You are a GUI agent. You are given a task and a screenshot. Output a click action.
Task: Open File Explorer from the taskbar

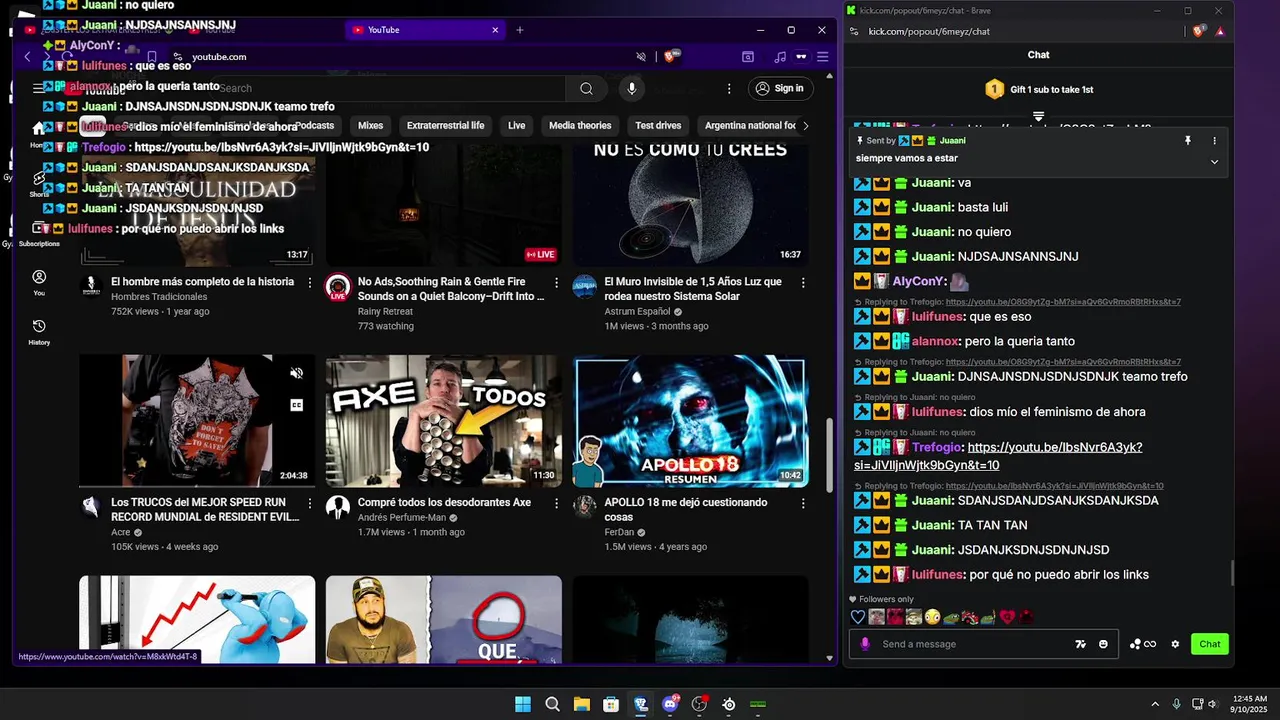click(581, 704)
